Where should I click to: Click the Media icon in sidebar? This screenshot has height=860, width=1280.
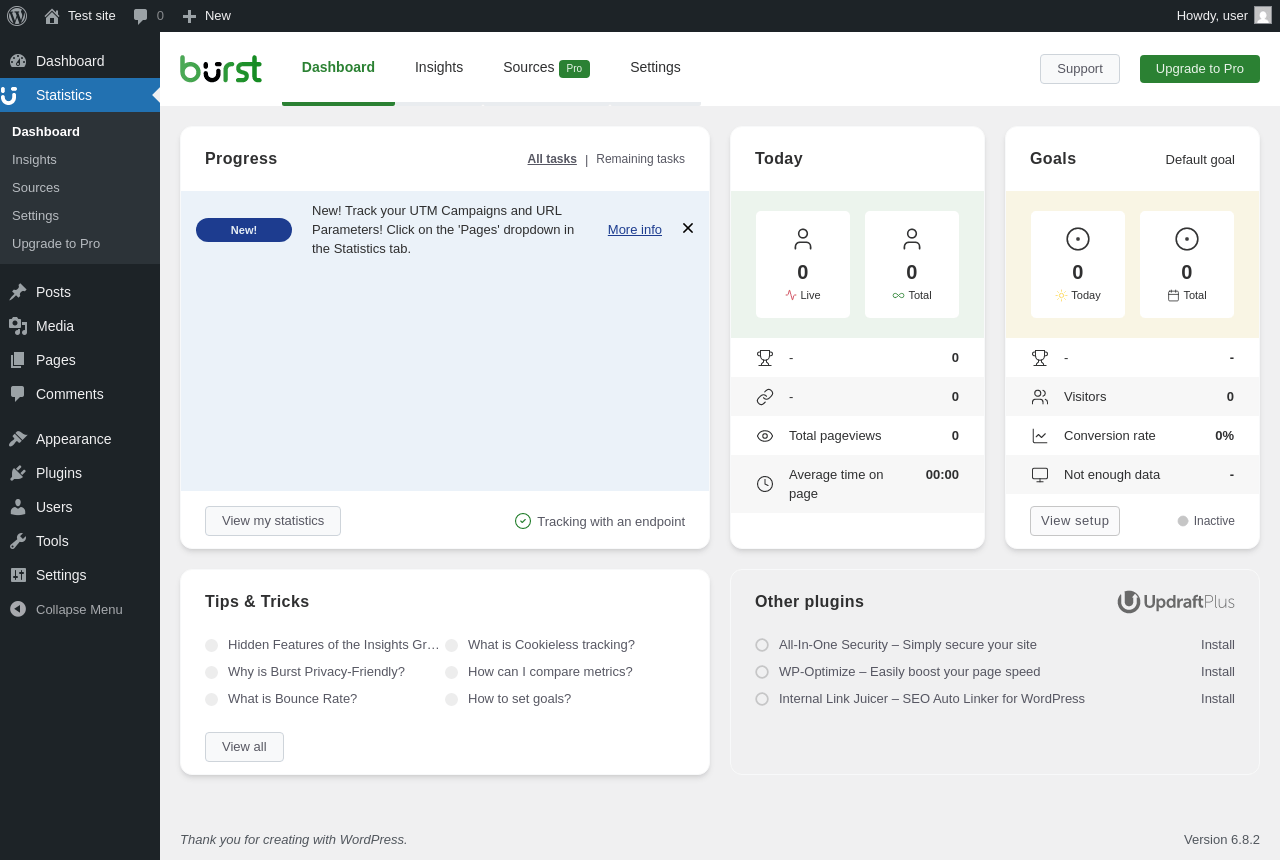pyautogui.click(x=18, y=326)
